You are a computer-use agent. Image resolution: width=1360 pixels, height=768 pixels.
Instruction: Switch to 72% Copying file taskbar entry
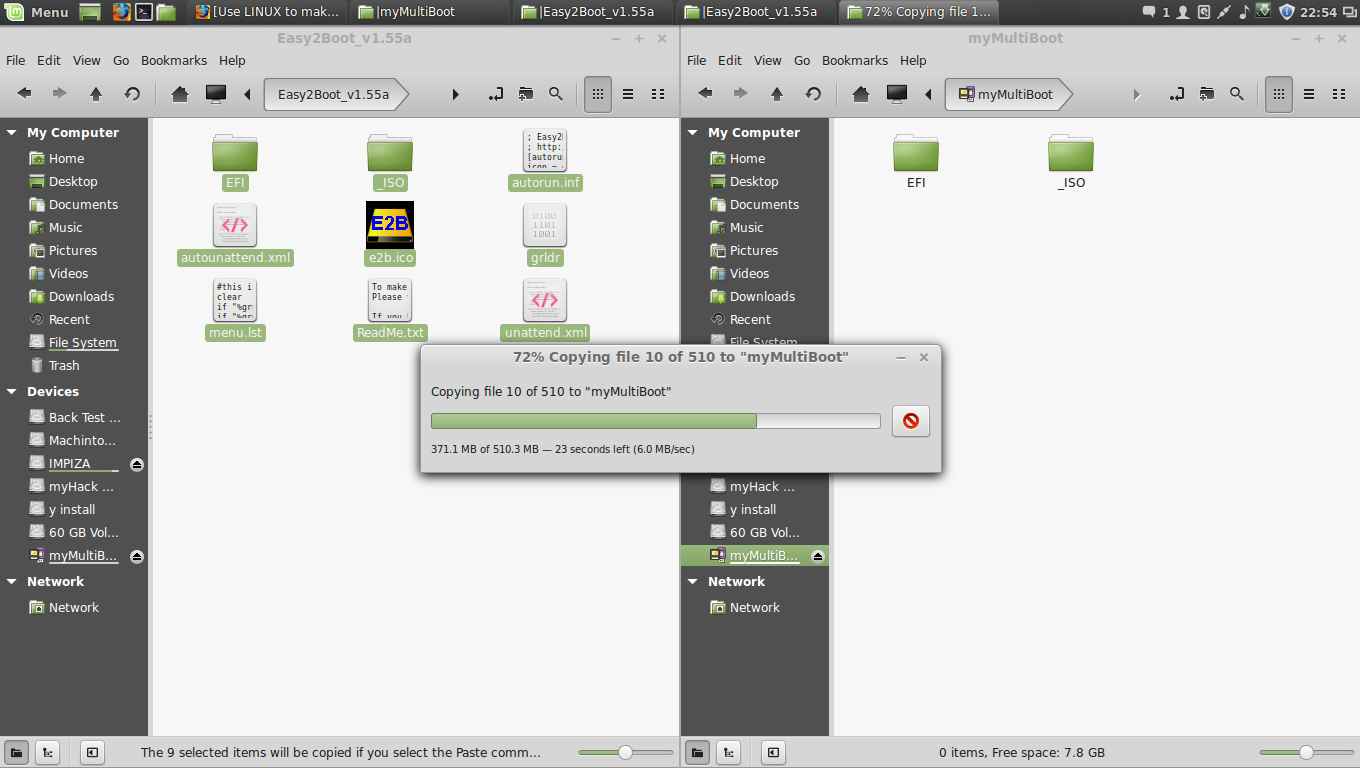tap(921, 12)
